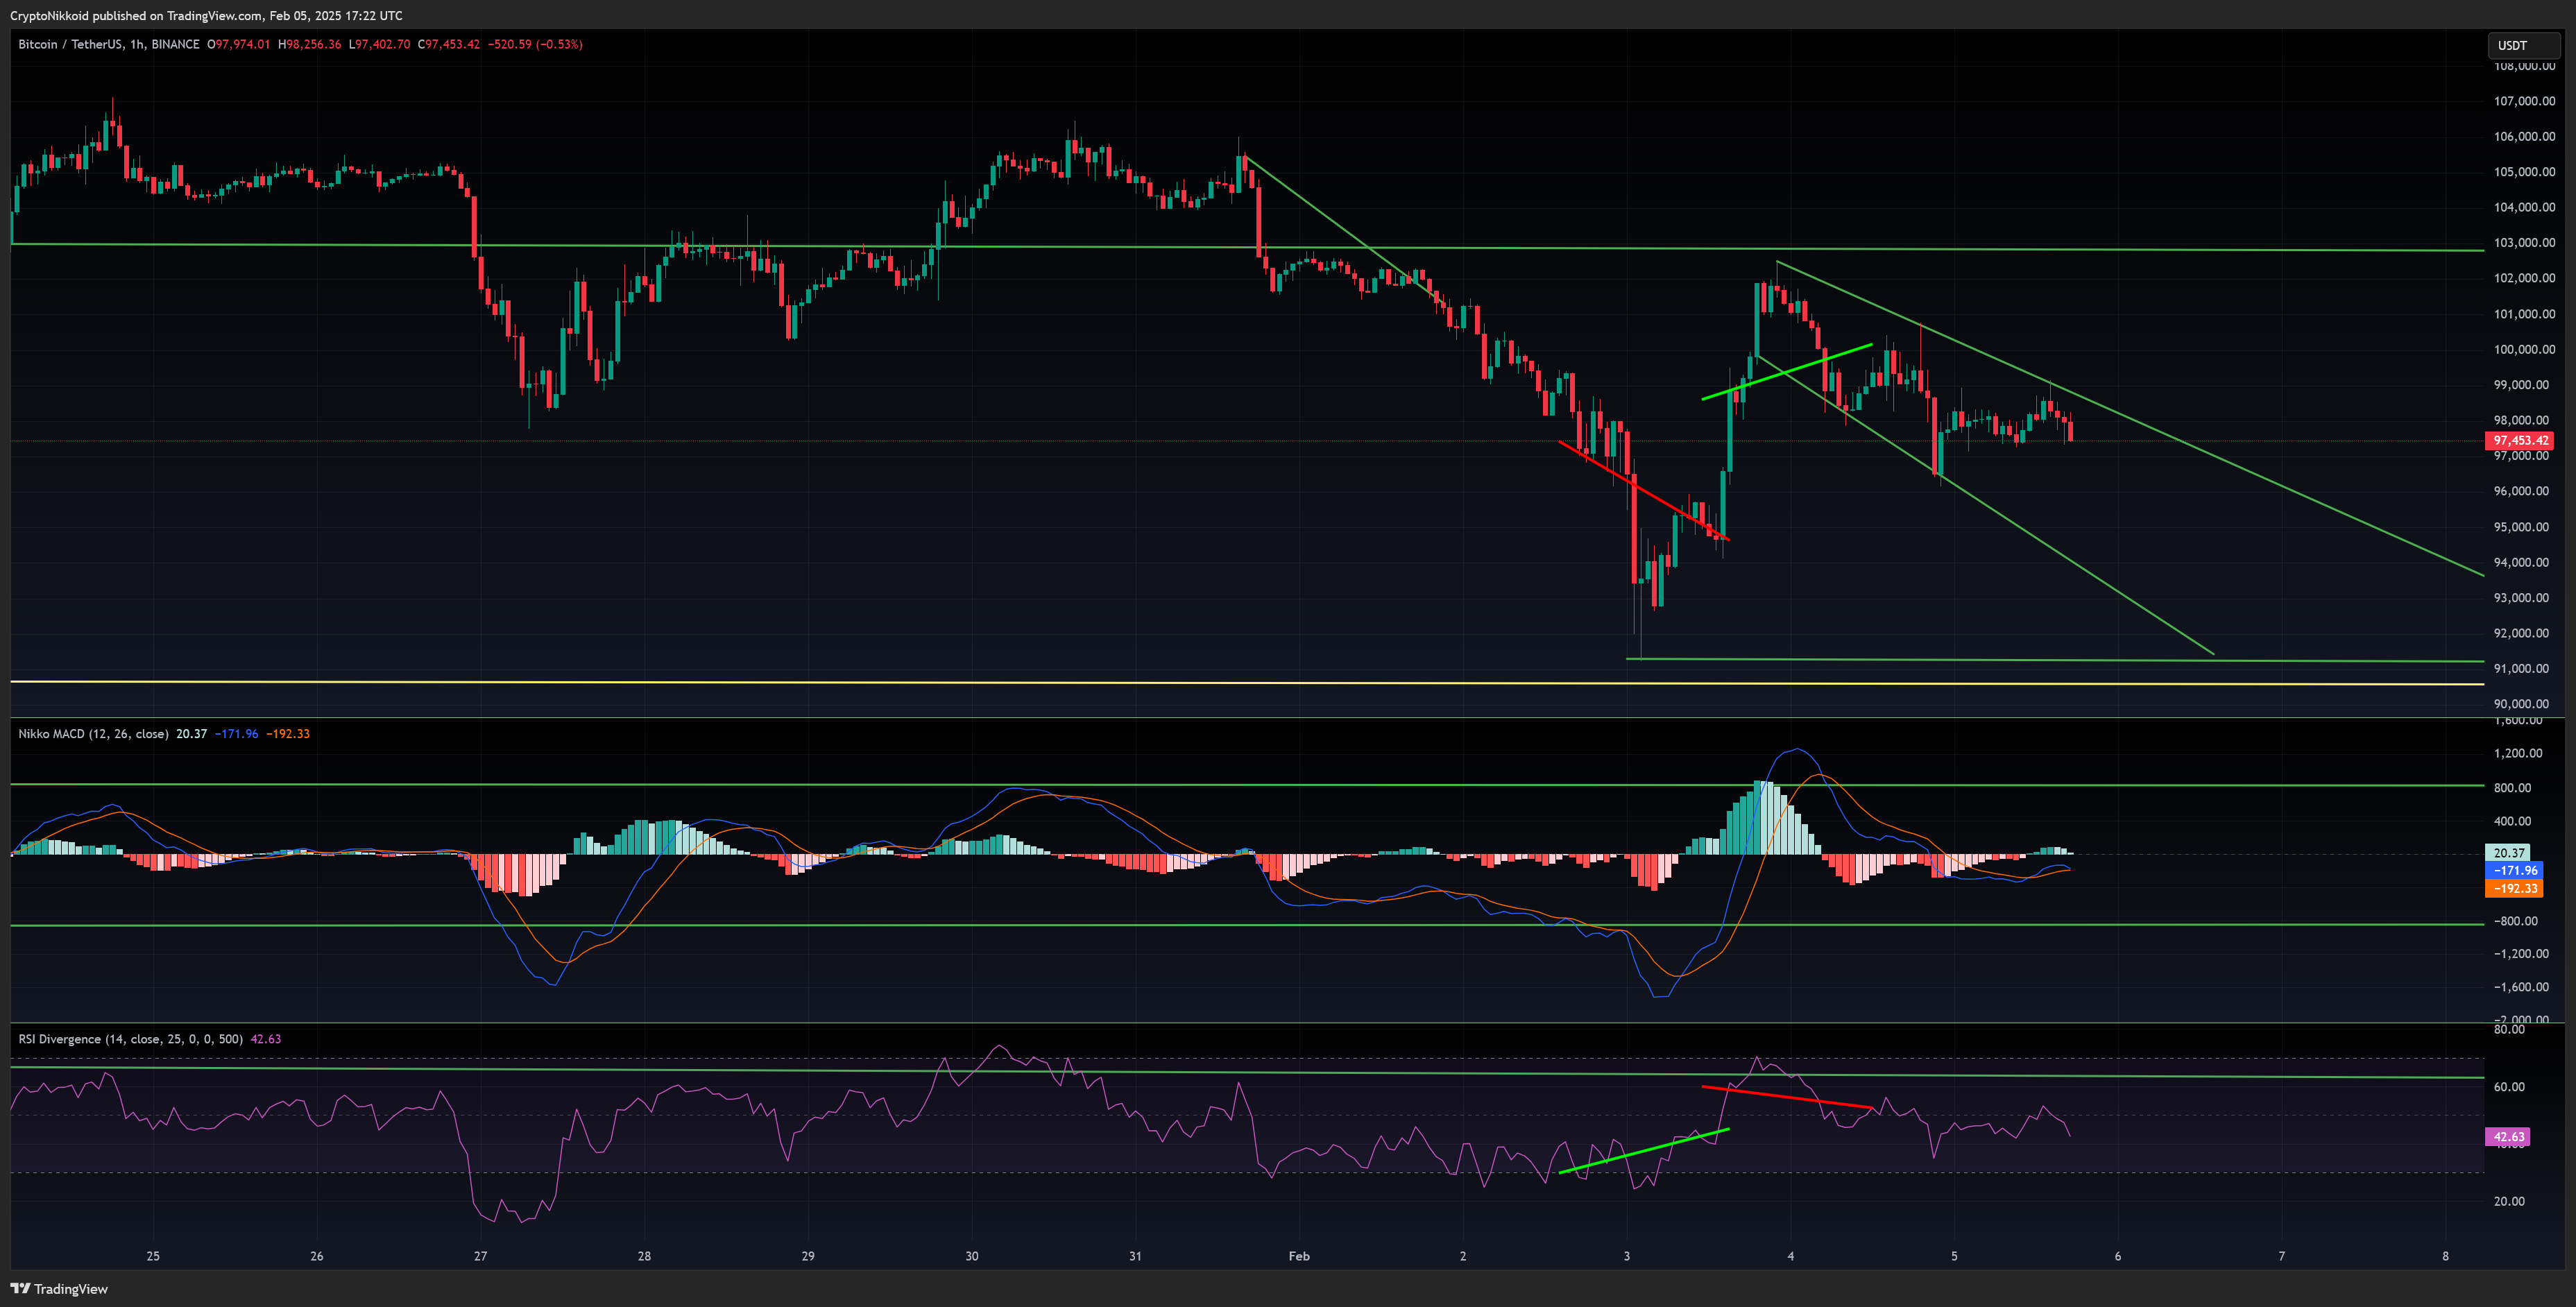This screenshot has width=2576, height=1307.
Task: Click the 80.00 label on RSI axis
Action: point(2509,1030)
